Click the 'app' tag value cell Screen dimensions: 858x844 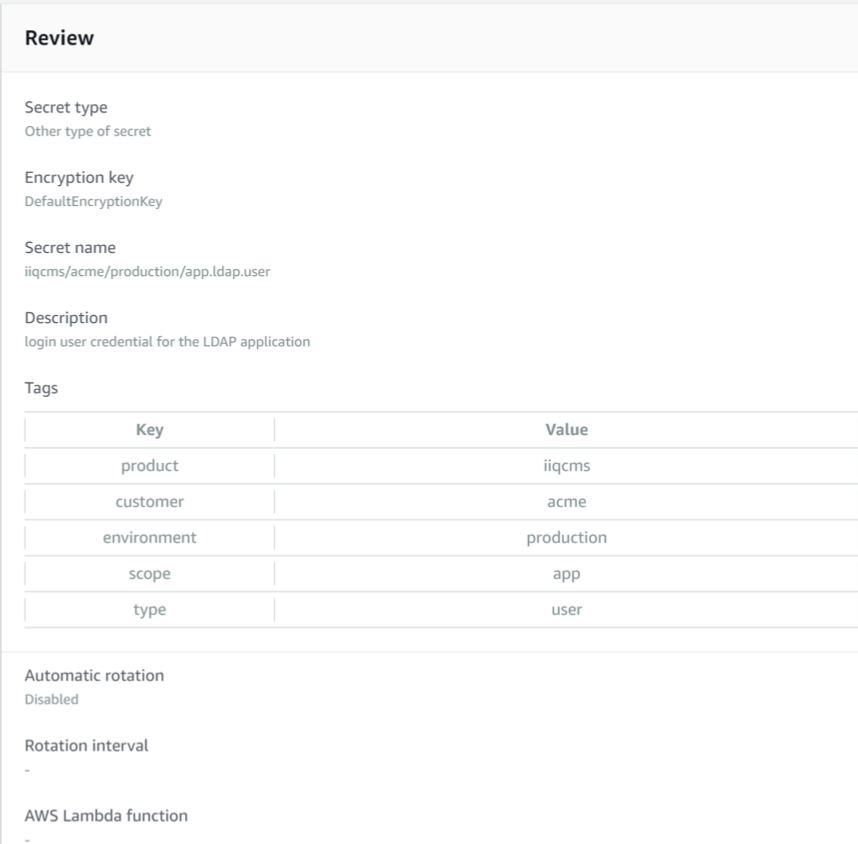566,574
